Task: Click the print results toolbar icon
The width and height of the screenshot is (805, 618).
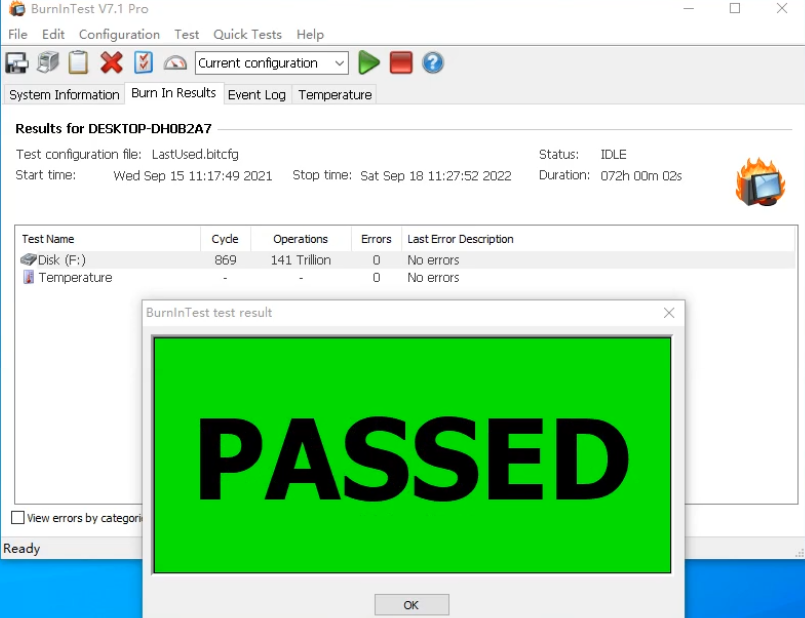Action: click(x=48, y=63)
